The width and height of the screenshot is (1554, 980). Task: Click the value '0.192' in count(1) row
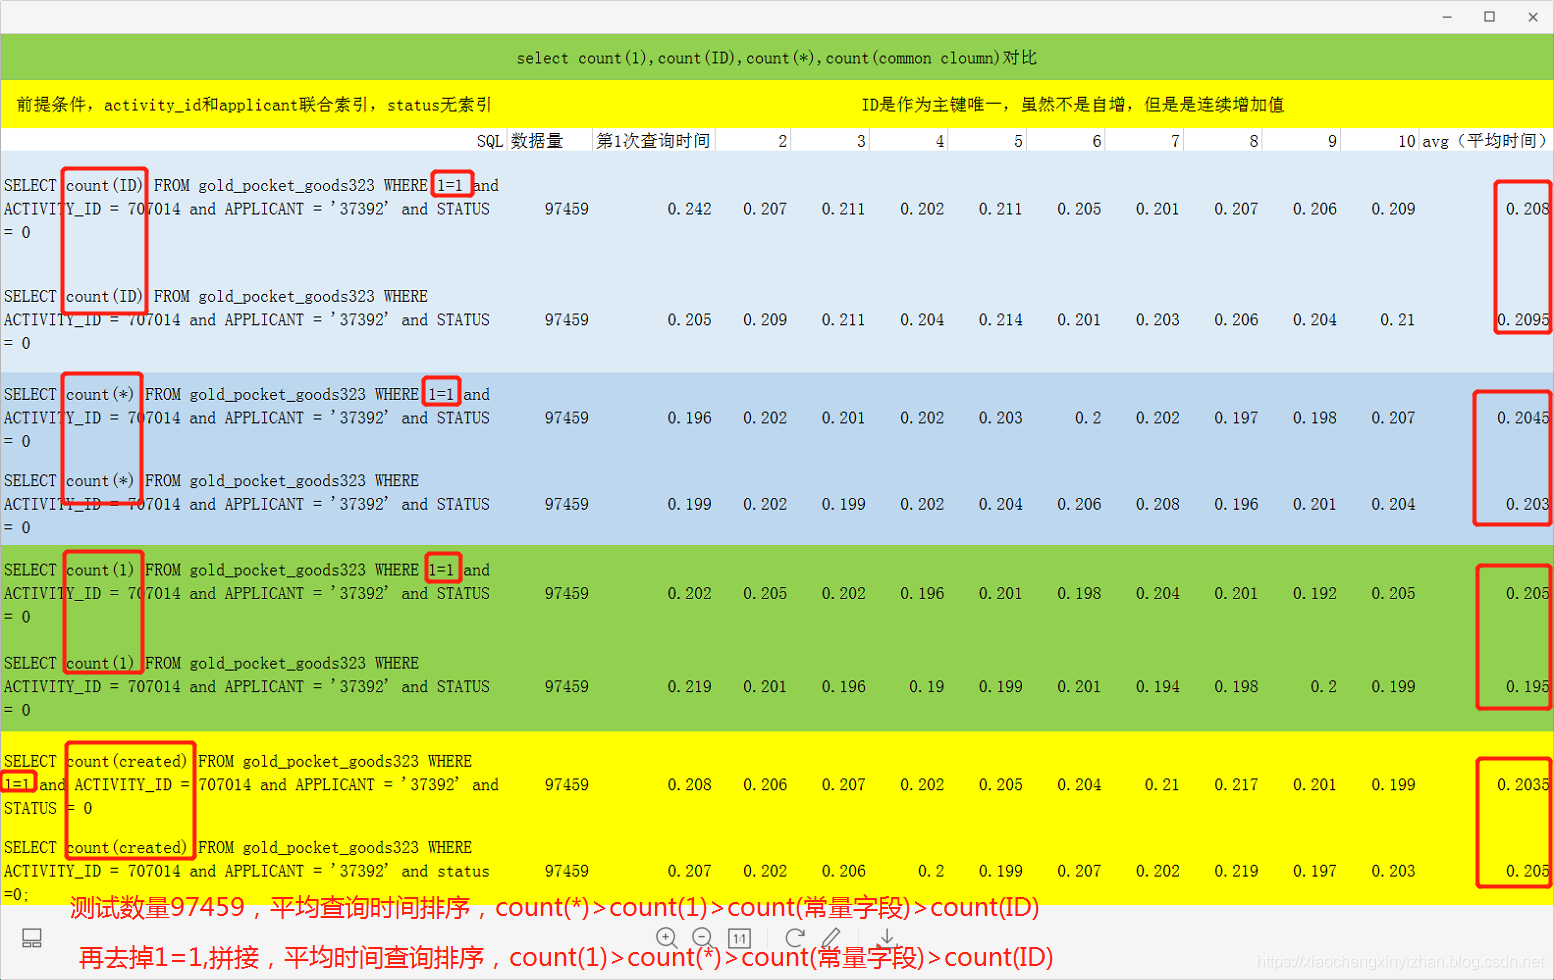pos(1314,593)
